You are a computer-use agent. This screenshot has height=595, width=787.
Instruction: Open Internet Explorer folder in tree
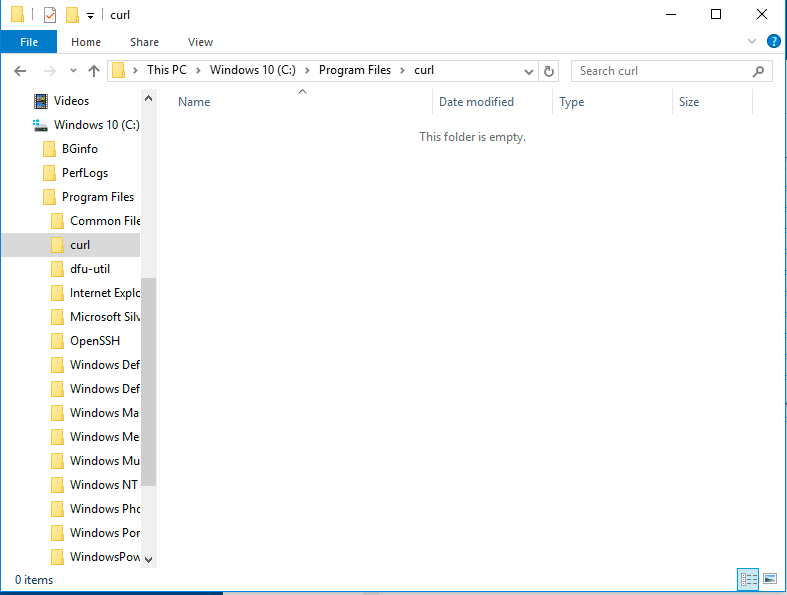point(104,293)
